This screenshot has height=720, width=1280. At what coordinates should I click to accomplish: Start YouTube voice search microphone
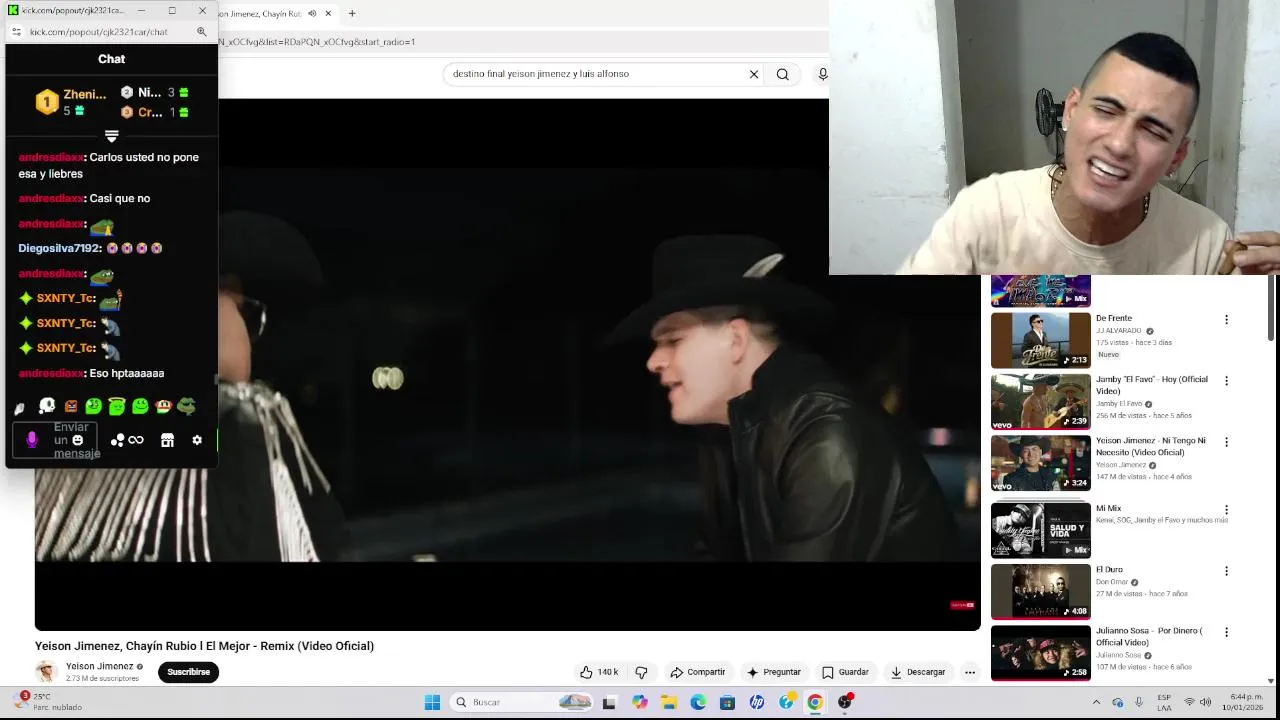(x=822, y=74)
